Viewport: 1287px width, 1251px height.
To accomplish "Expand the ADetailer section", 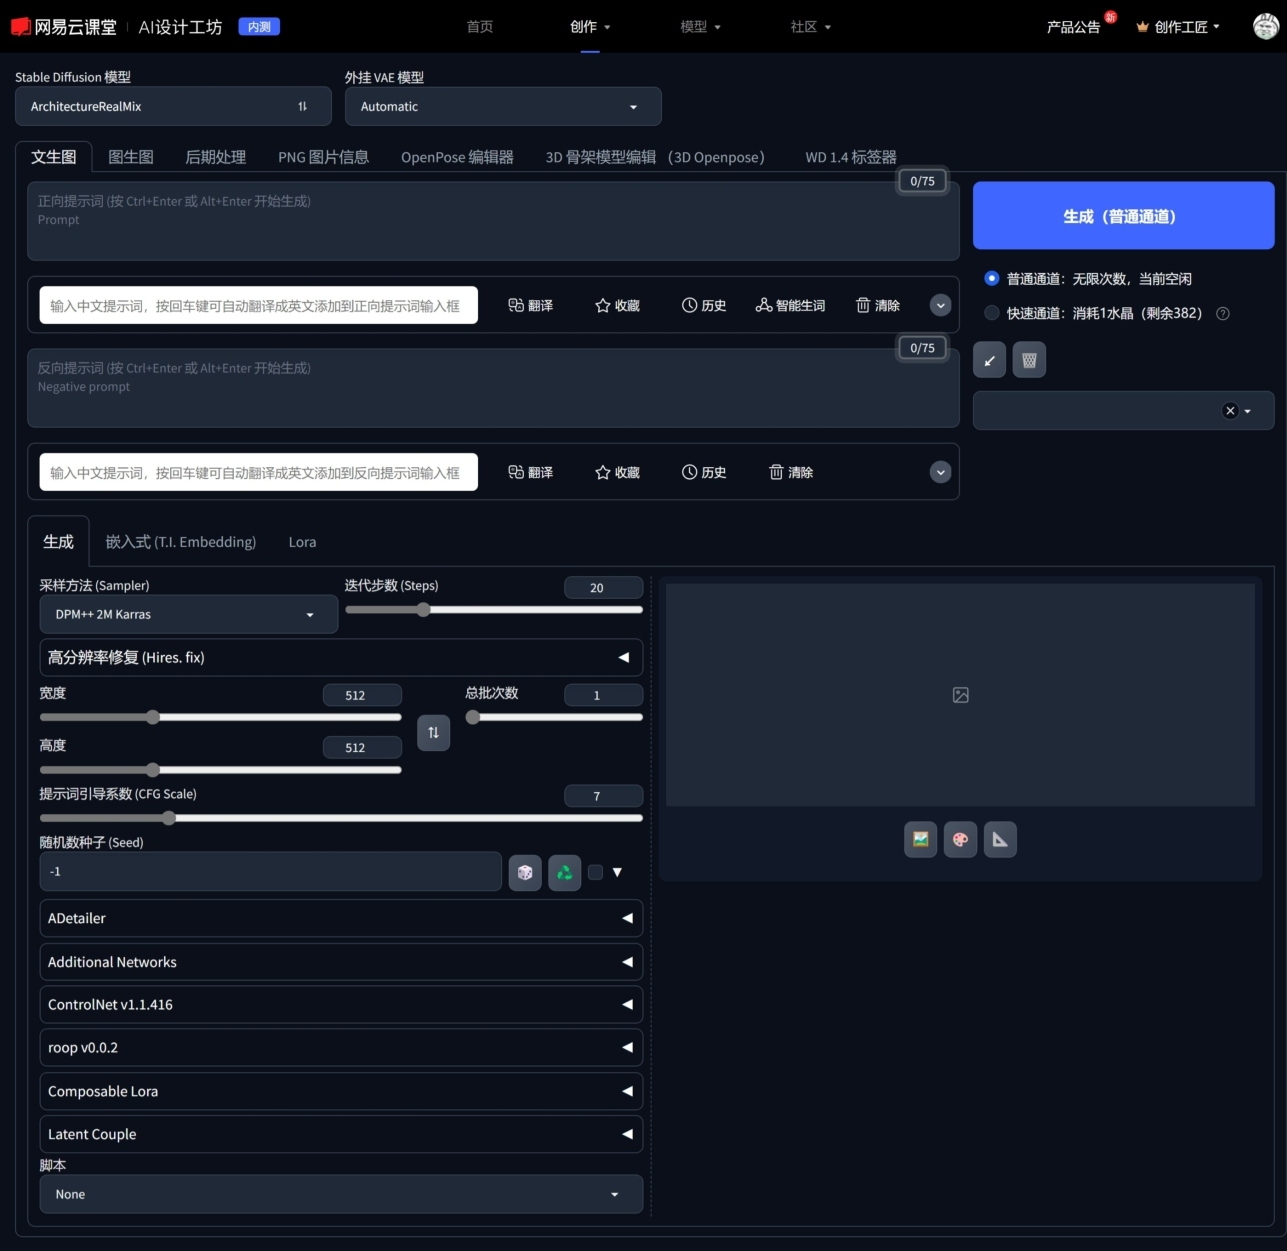I will click(x=341, y=918).
